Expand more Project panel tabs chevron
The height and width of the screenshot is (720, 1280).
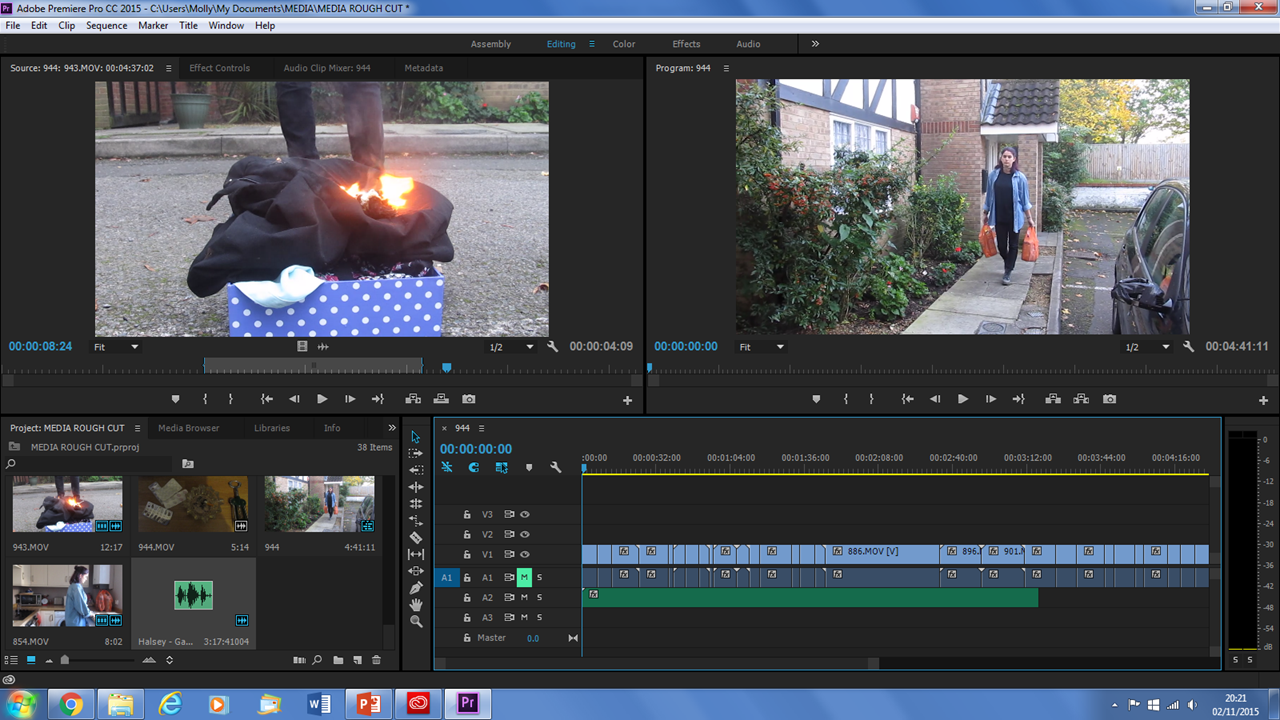click(x=392, y=428)
